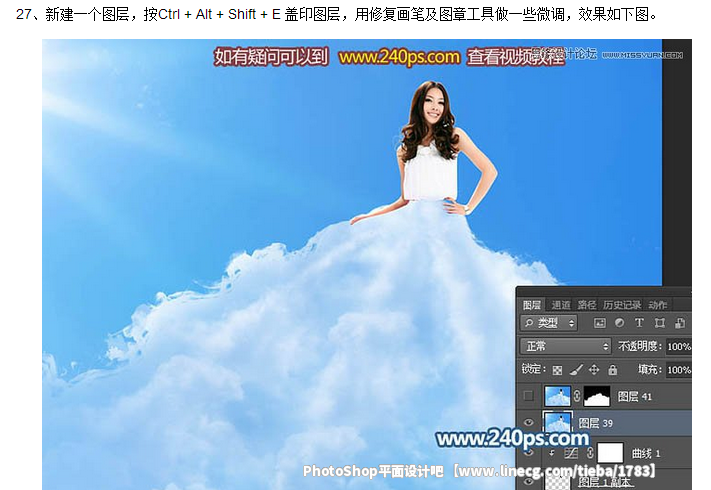Switch to the 通道 tab
The height and width of the screenshot is (490, 711).
[560, 305]
